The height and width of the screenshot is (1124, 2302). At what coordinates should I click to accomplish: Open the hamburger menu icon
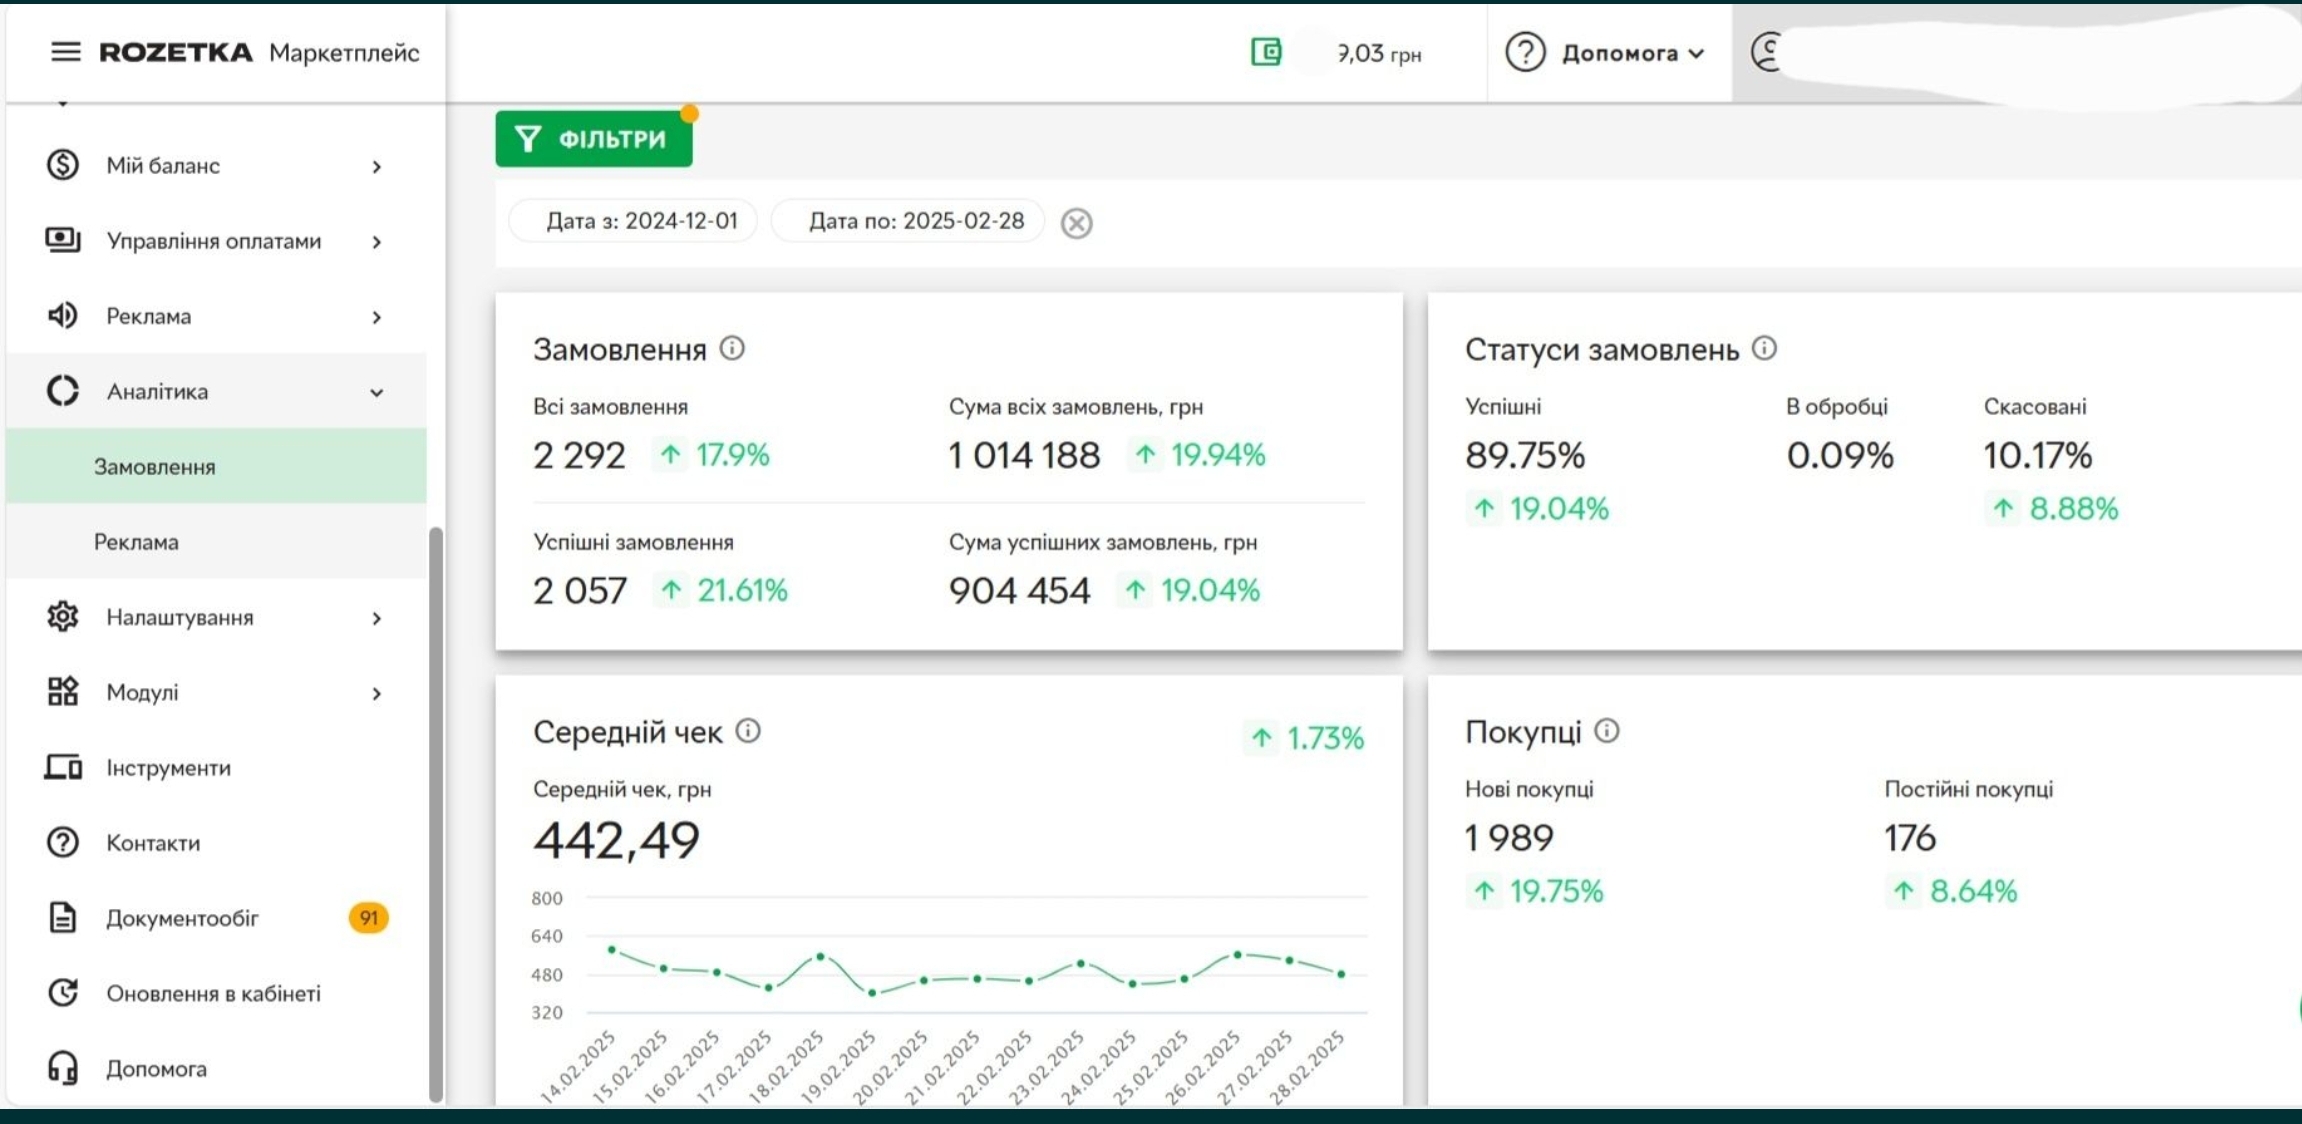pos(65,52)
